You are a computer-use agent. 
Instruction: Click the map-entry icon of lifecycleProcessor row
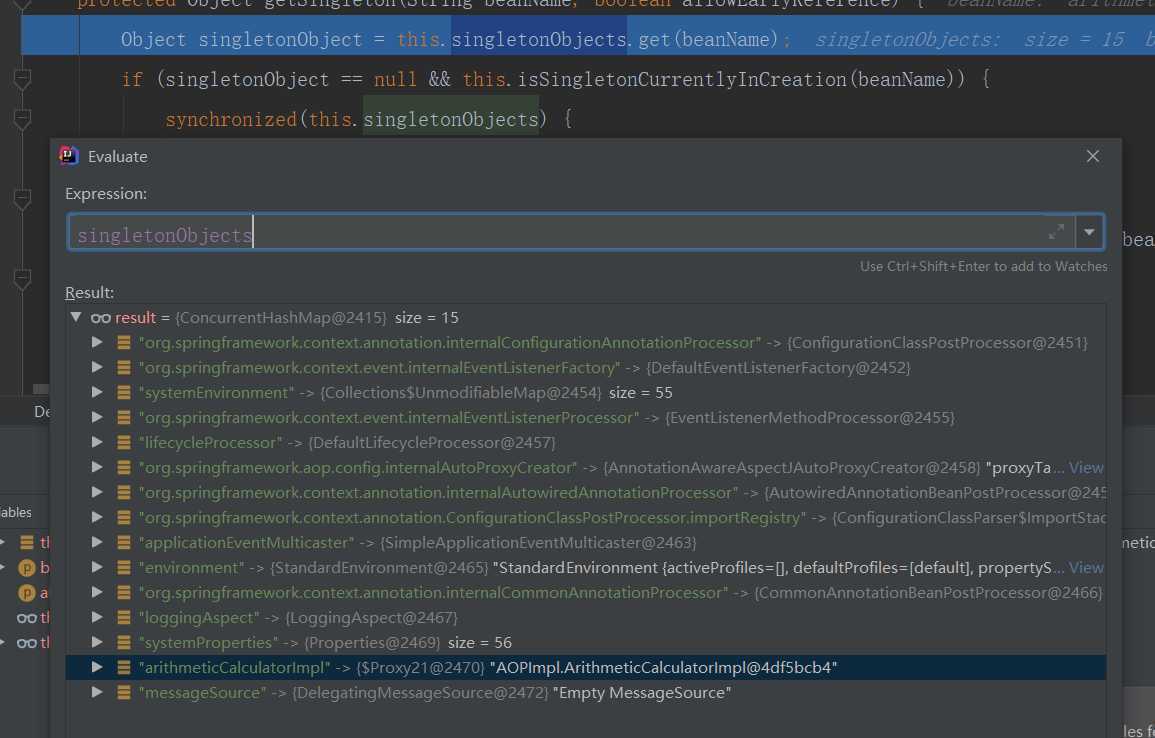coord(124,443)
